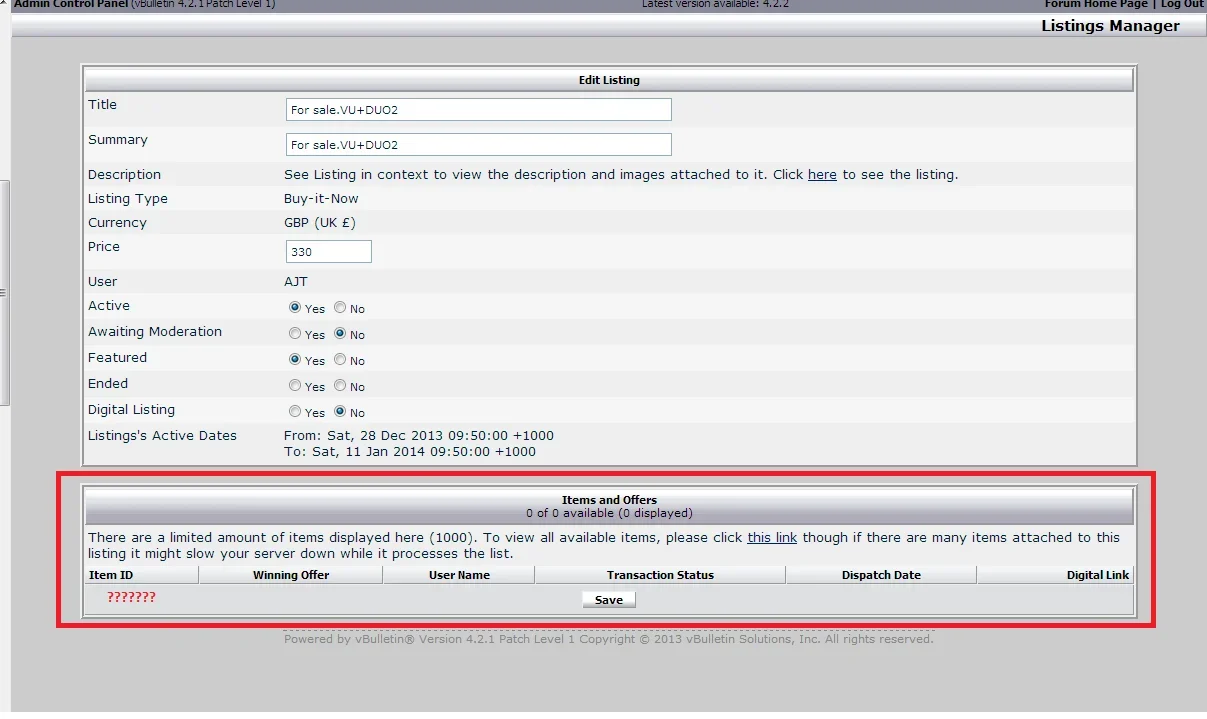
Task: Select No for Digital Listing
Action: [340, 412]
